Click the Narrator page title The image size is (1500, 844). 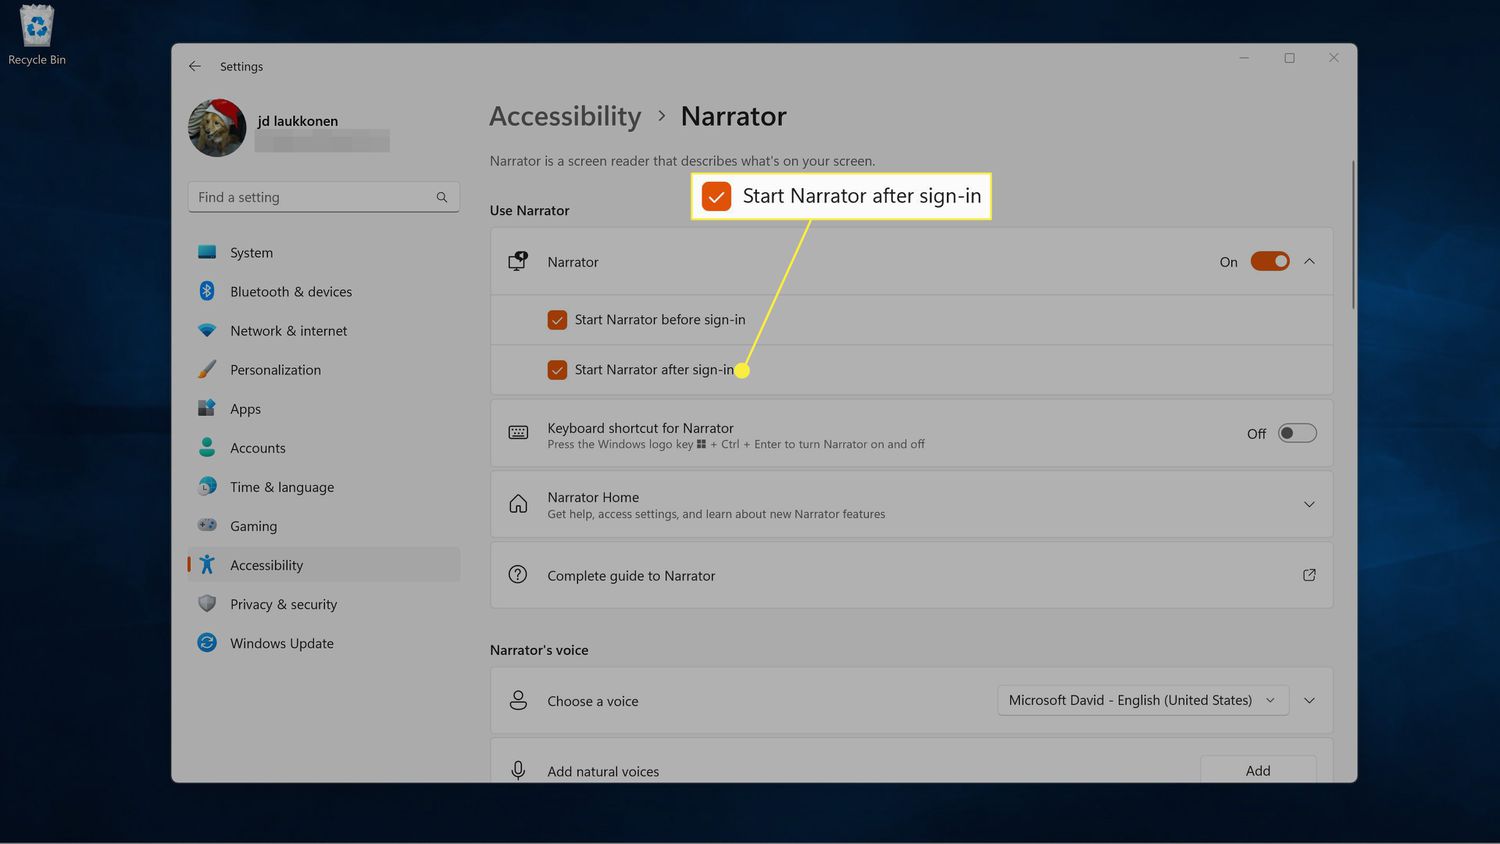click(734, 116)
